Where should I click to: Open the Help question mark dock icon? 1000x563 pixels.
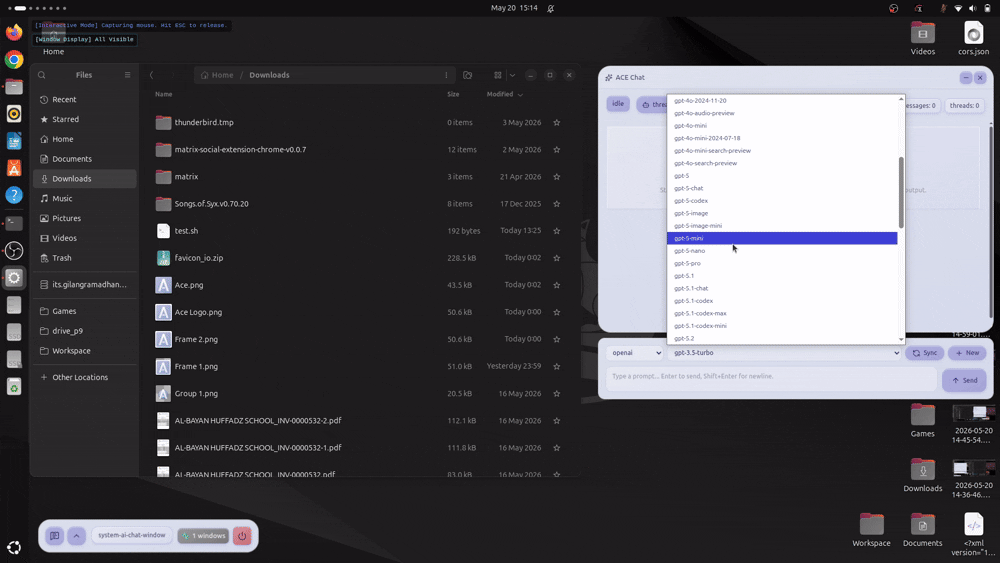pos(14,195)
